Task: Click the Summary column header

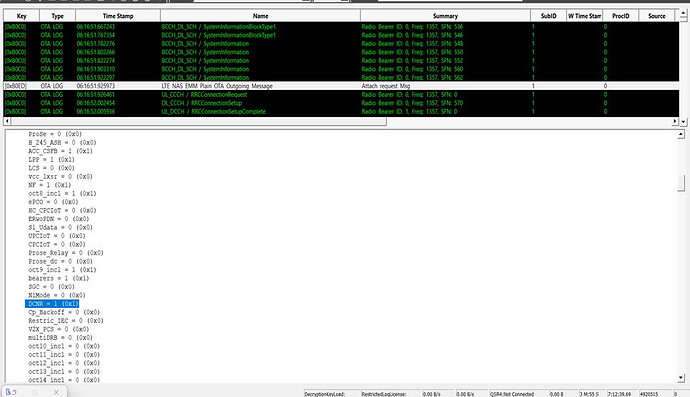Action: (x=445, y=16)
